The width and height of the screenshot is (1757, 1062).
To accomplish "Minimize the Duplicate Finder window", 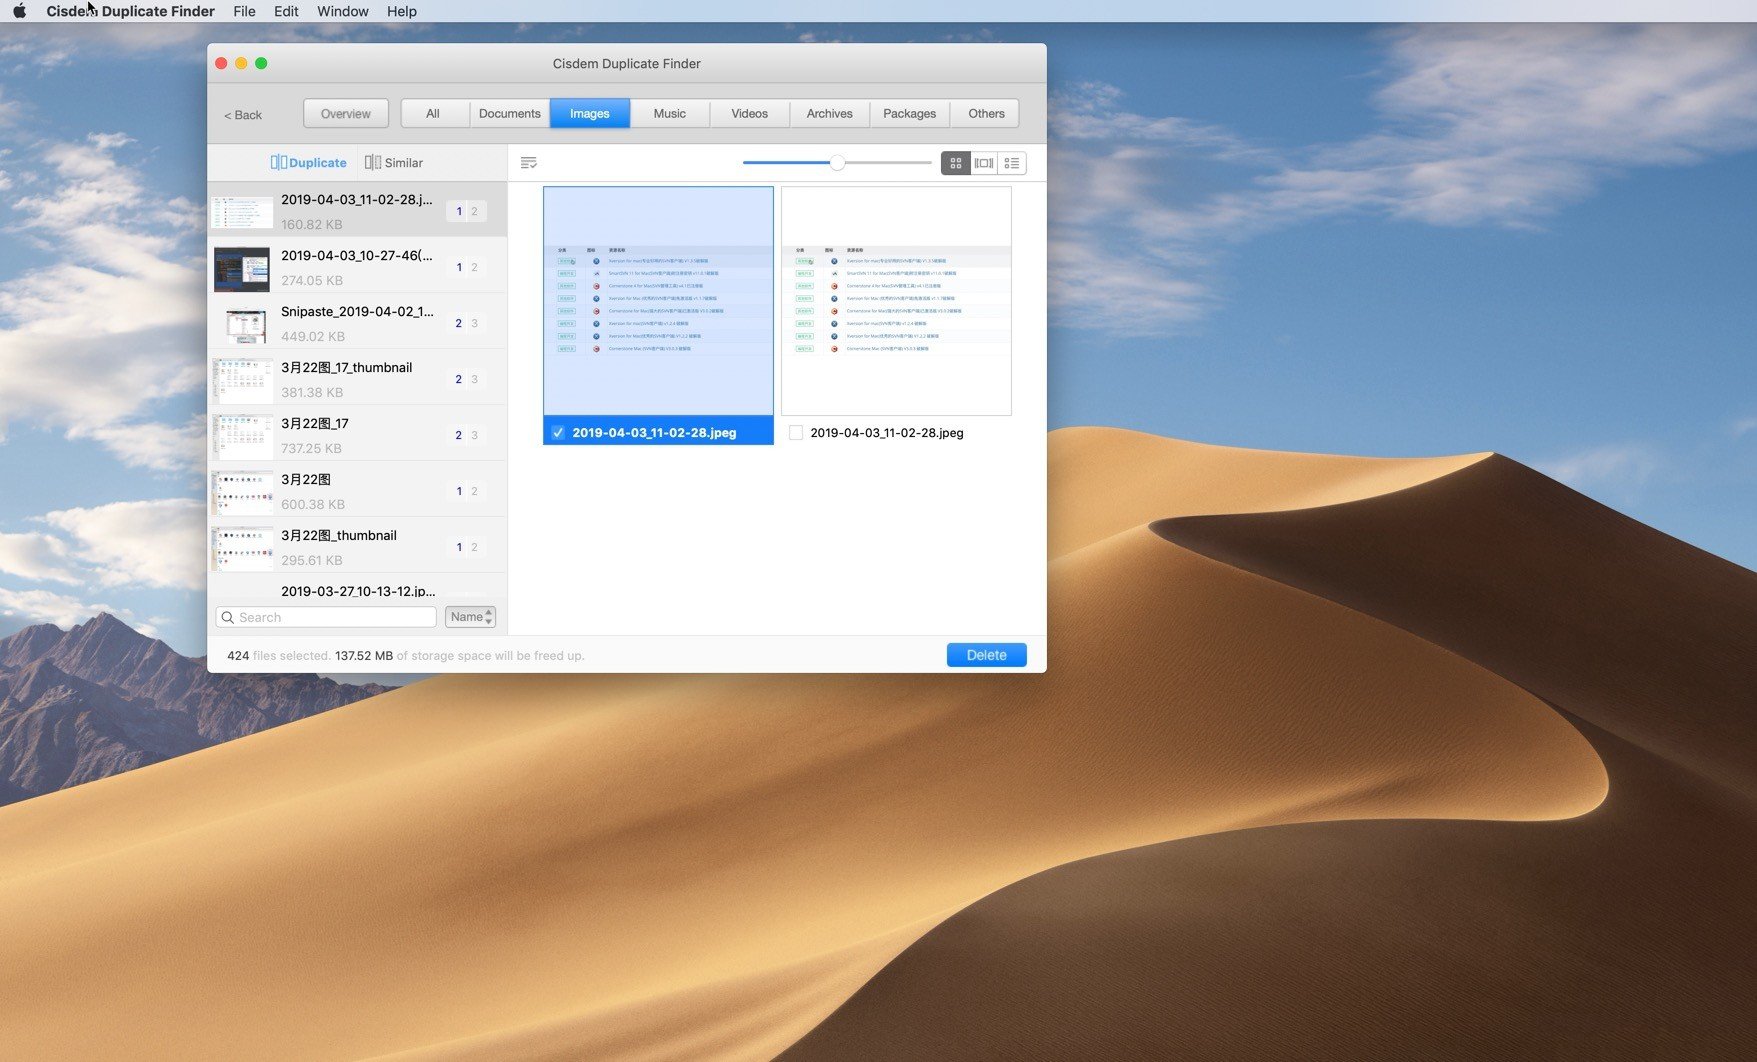I will (241, 63).
